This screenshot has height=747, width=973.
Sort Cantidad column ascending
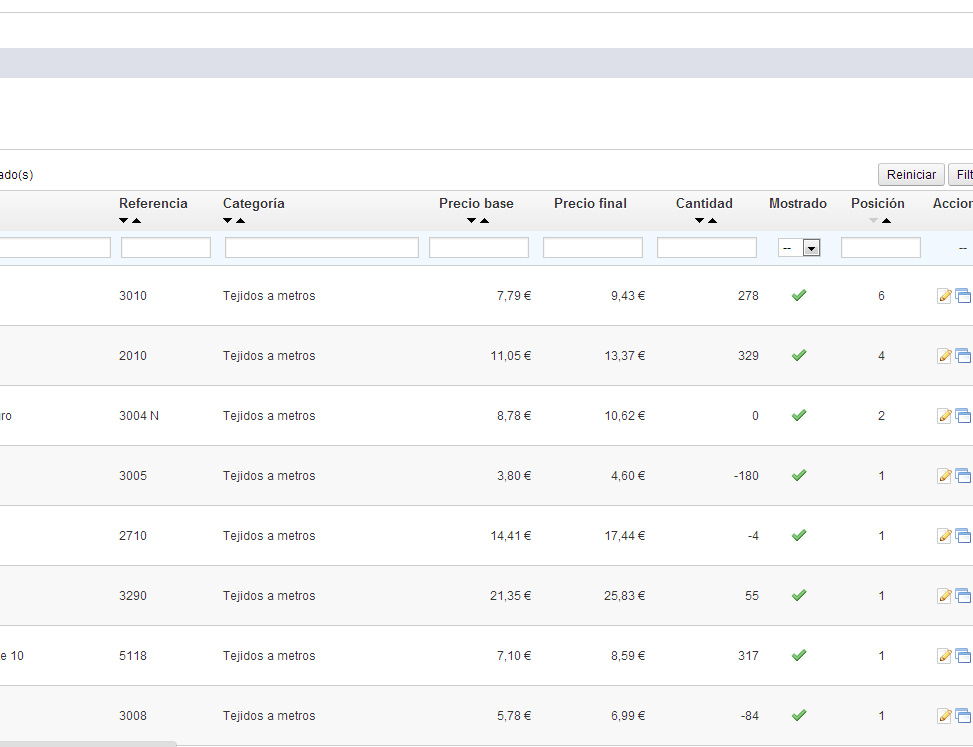(x=712, y=221)
